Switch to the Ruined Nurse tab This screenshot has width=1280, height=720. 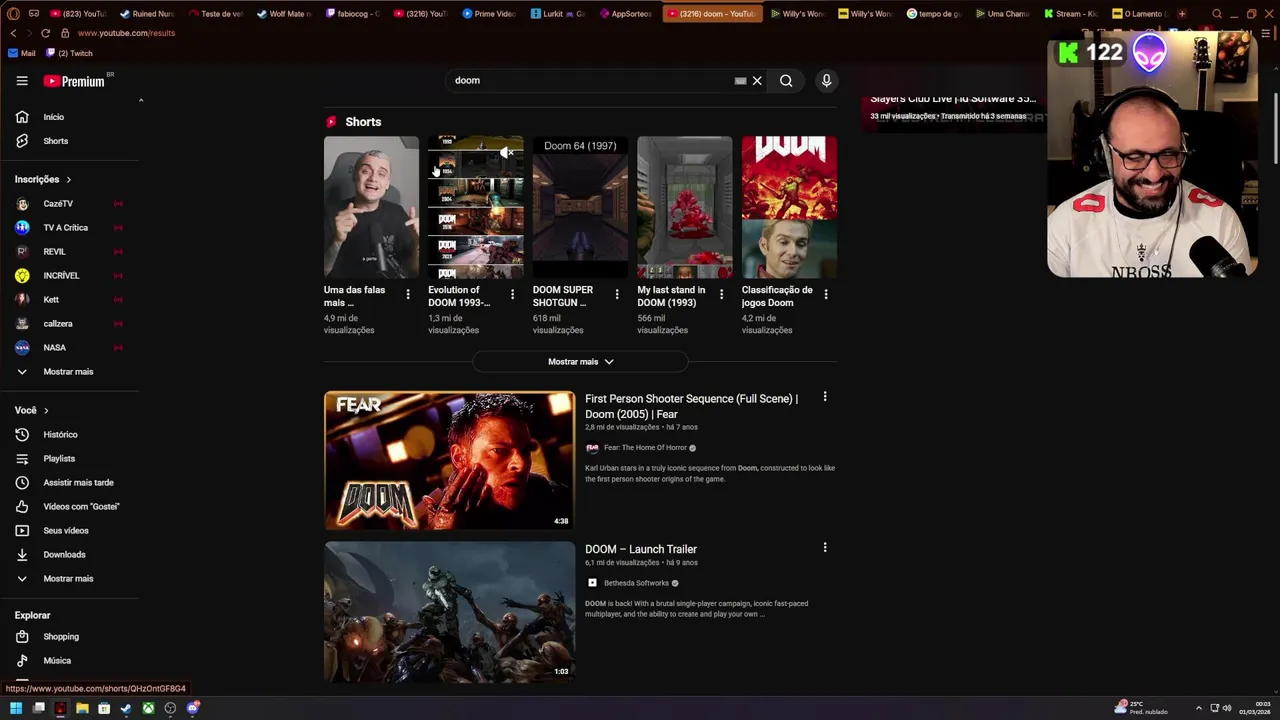pos(146,14)
